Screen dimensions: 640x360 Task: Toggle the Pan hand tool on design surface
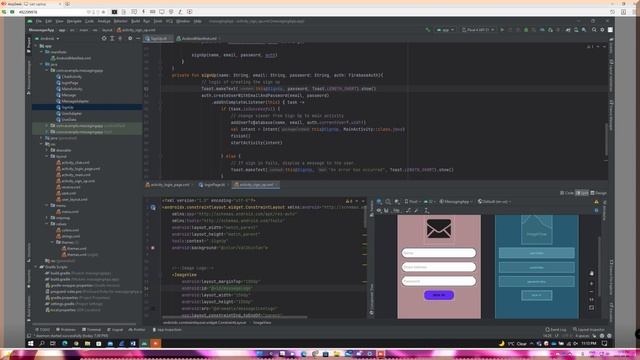click(x=591, y=273)
